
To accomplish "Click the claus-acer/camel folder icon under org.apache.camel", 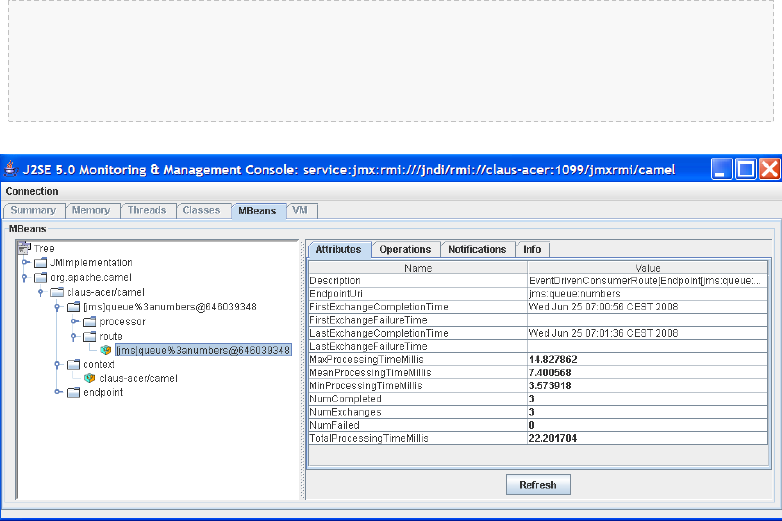I will [x=57, y=292].
